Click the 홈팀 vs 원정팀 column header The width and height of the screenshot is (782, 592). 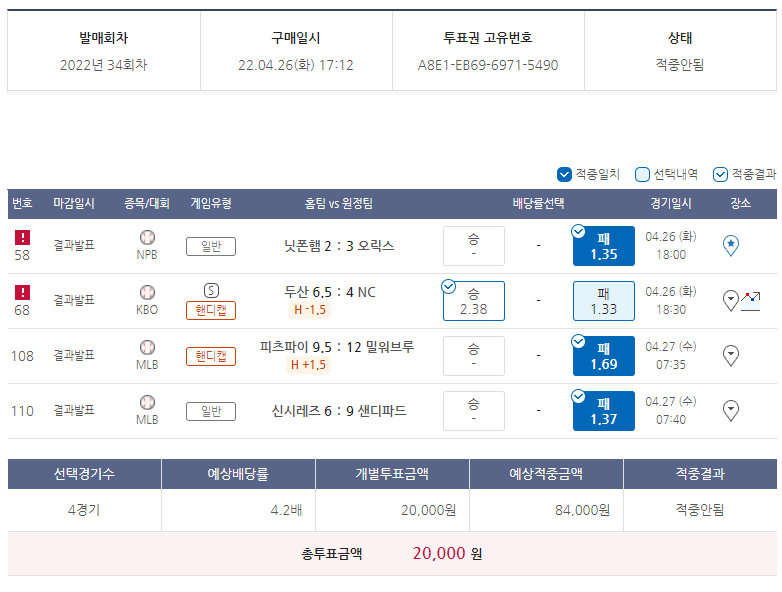coord(339,203)
